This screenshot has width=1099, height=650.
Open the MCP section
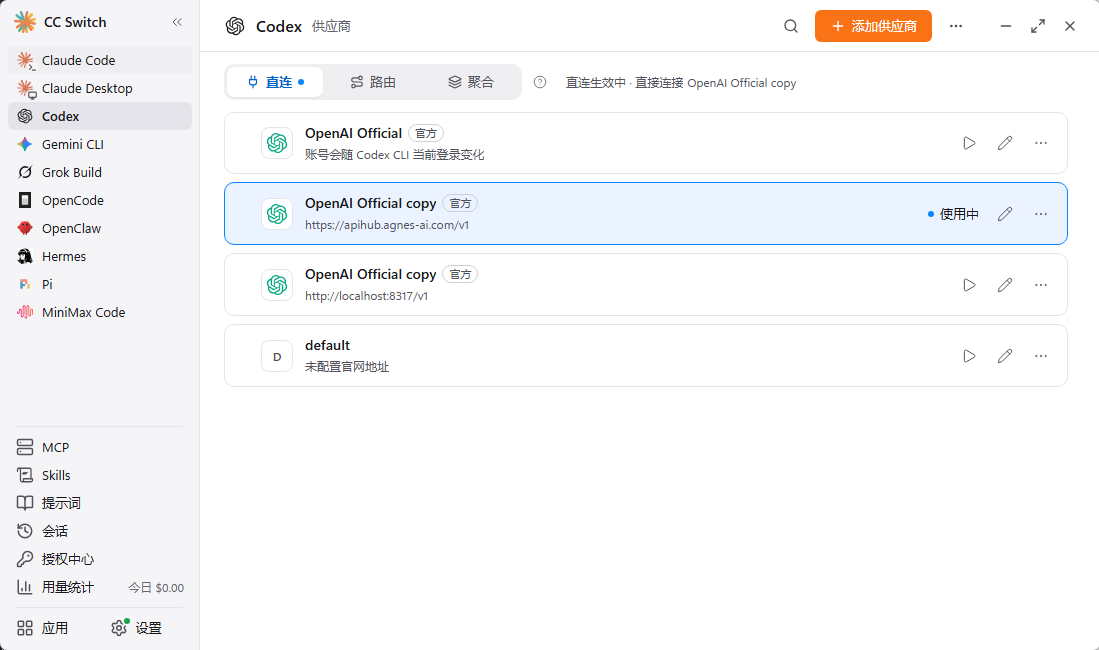click(100, 447)
